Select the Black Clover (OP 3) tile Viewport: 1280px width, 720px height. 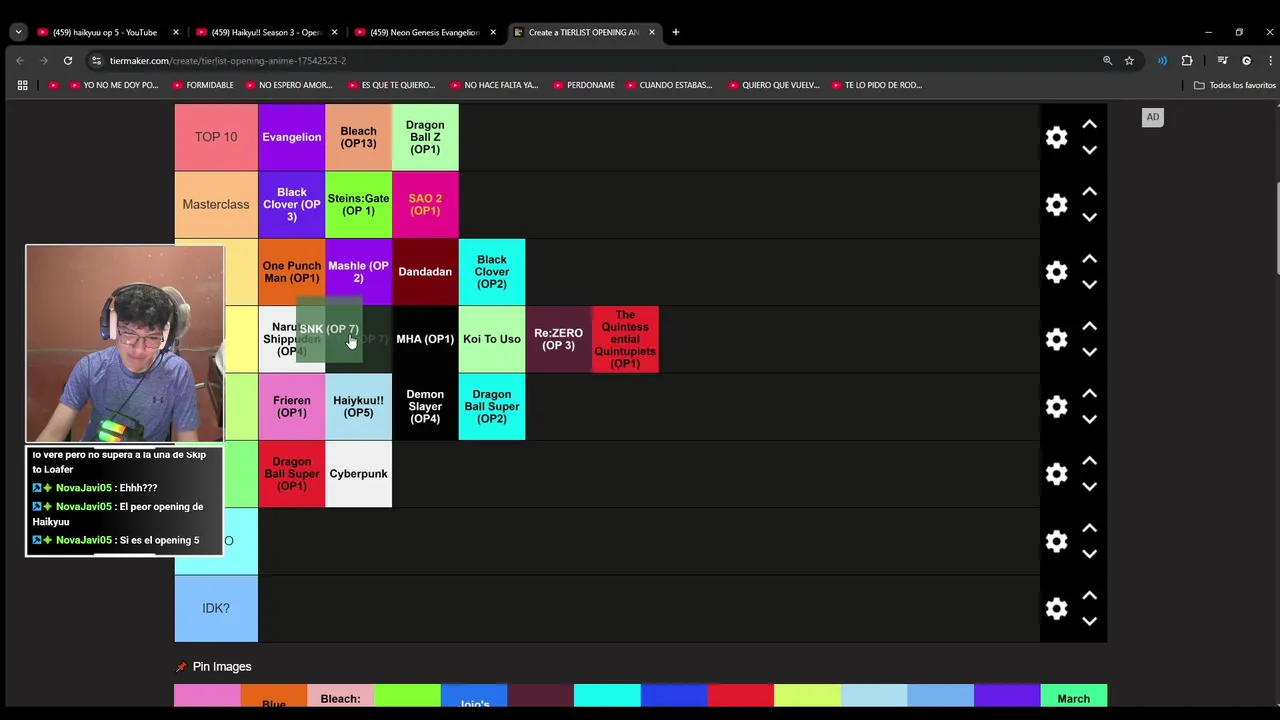point(292,205)
